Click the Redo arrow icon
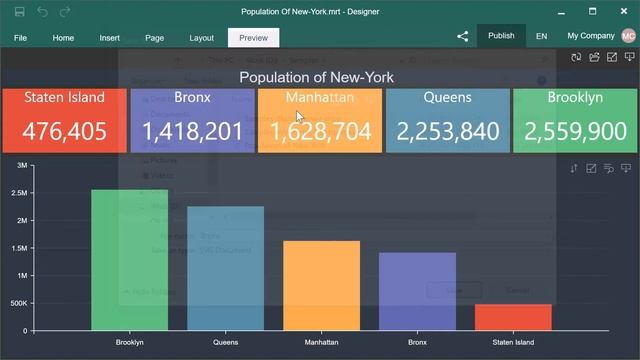 pos(65,11)
